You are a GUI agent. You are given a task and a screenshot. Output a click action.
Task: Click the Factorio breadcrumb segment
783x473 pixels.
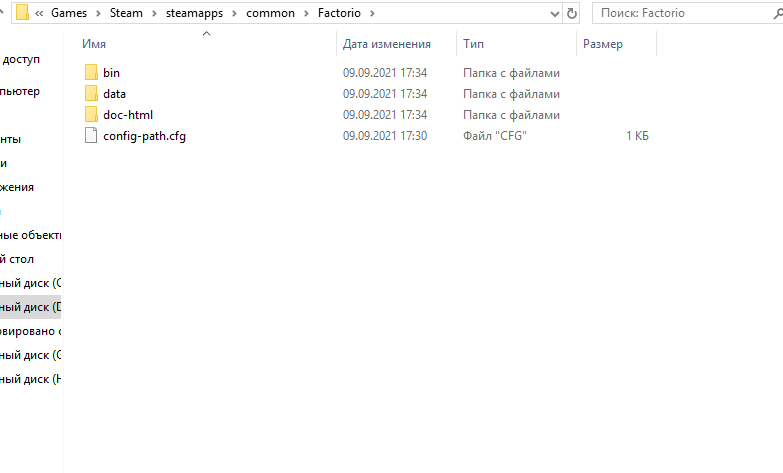pyautogui.click(x=339, y=13)
